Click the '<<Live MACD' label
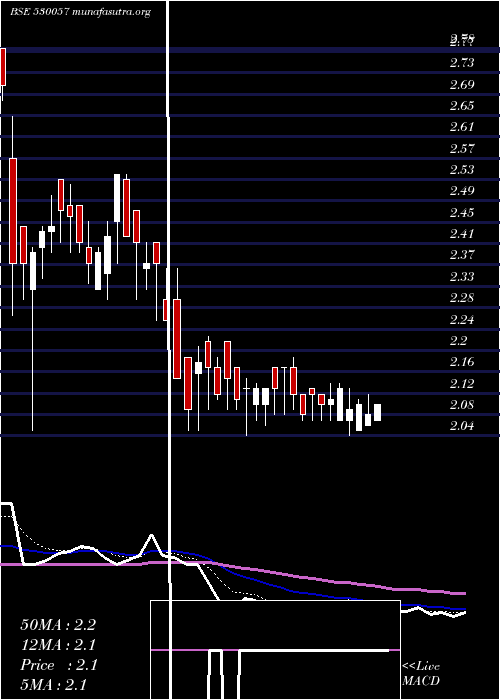 click(x=421, y=674)
